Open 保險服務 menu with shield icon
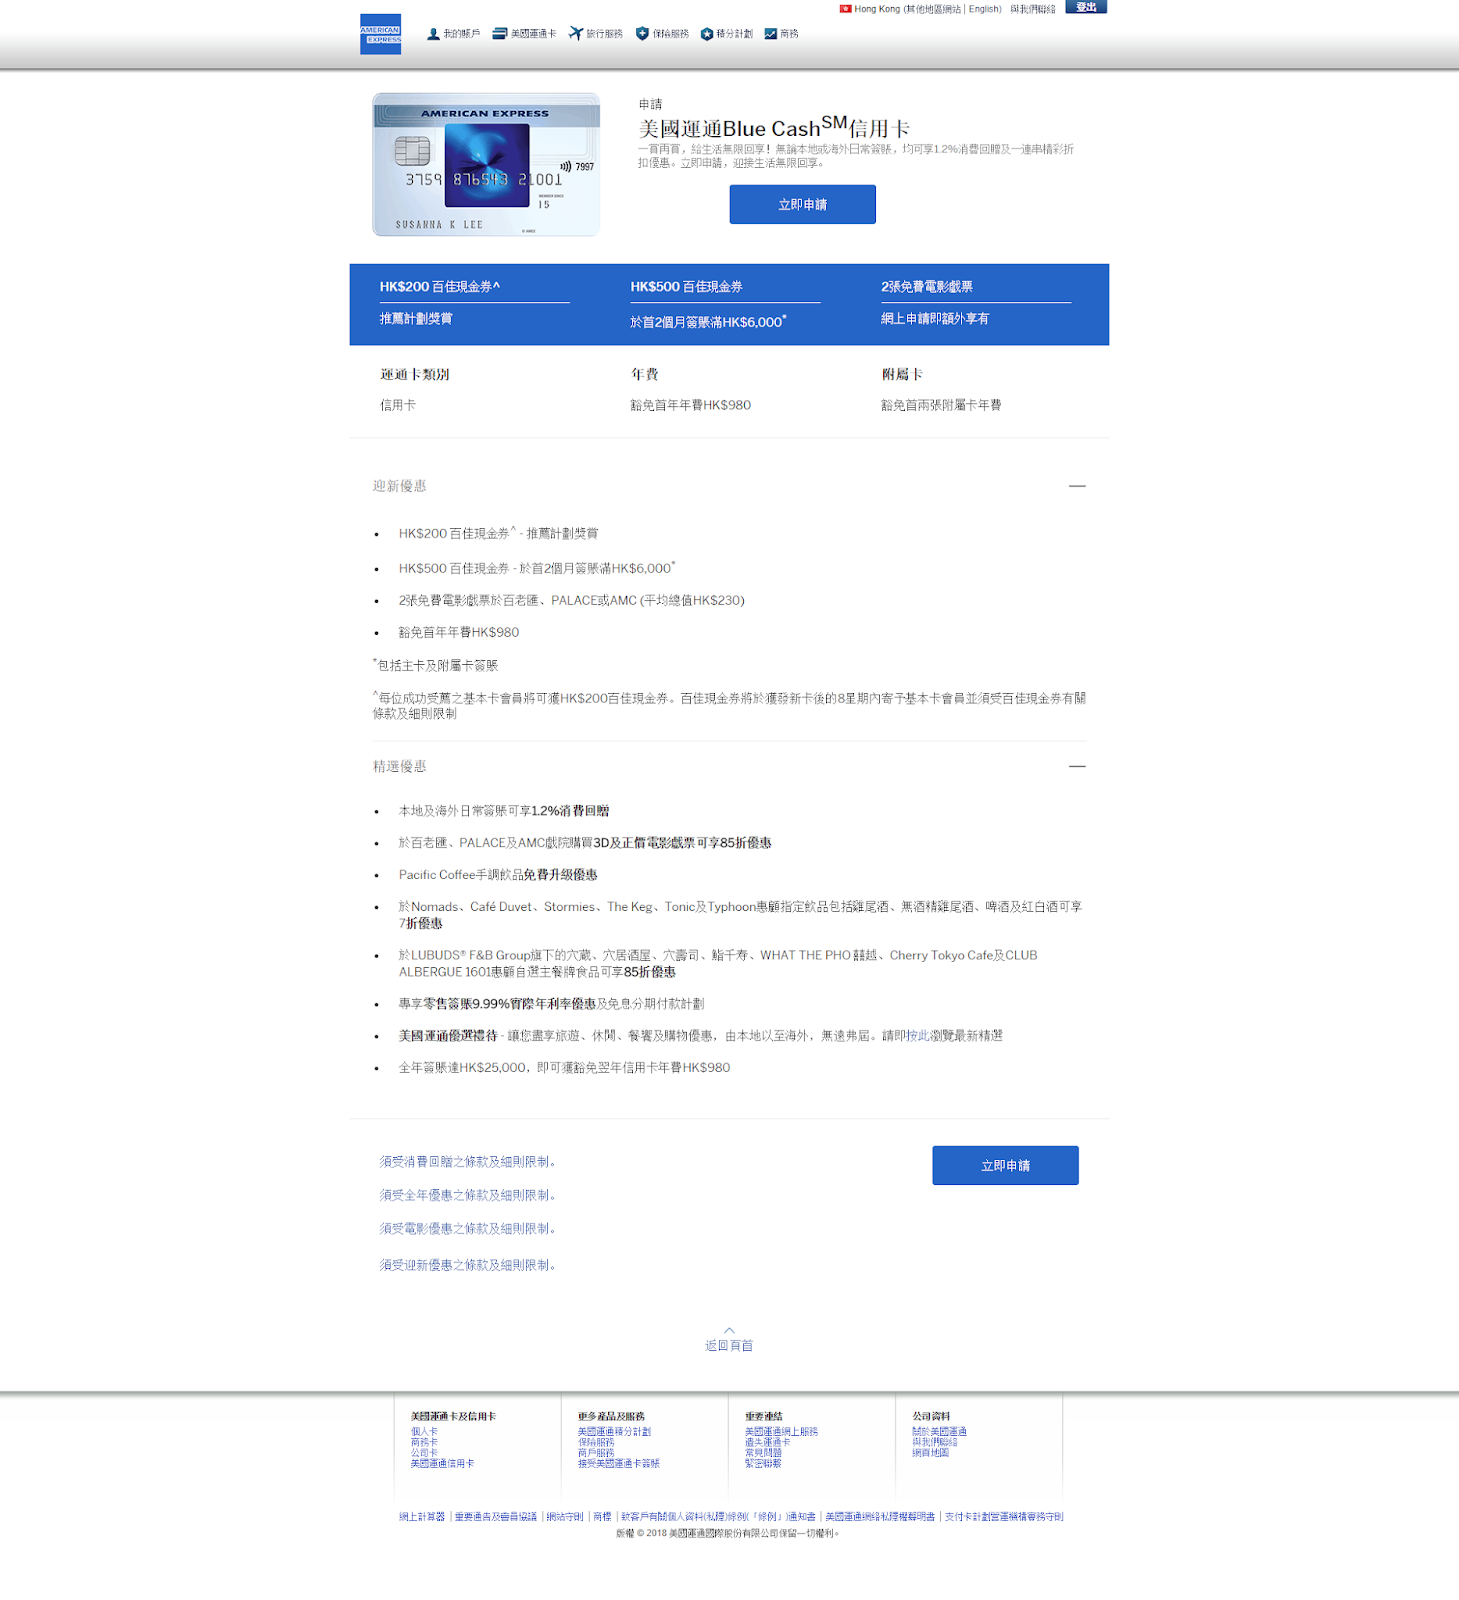 [662, 34]
